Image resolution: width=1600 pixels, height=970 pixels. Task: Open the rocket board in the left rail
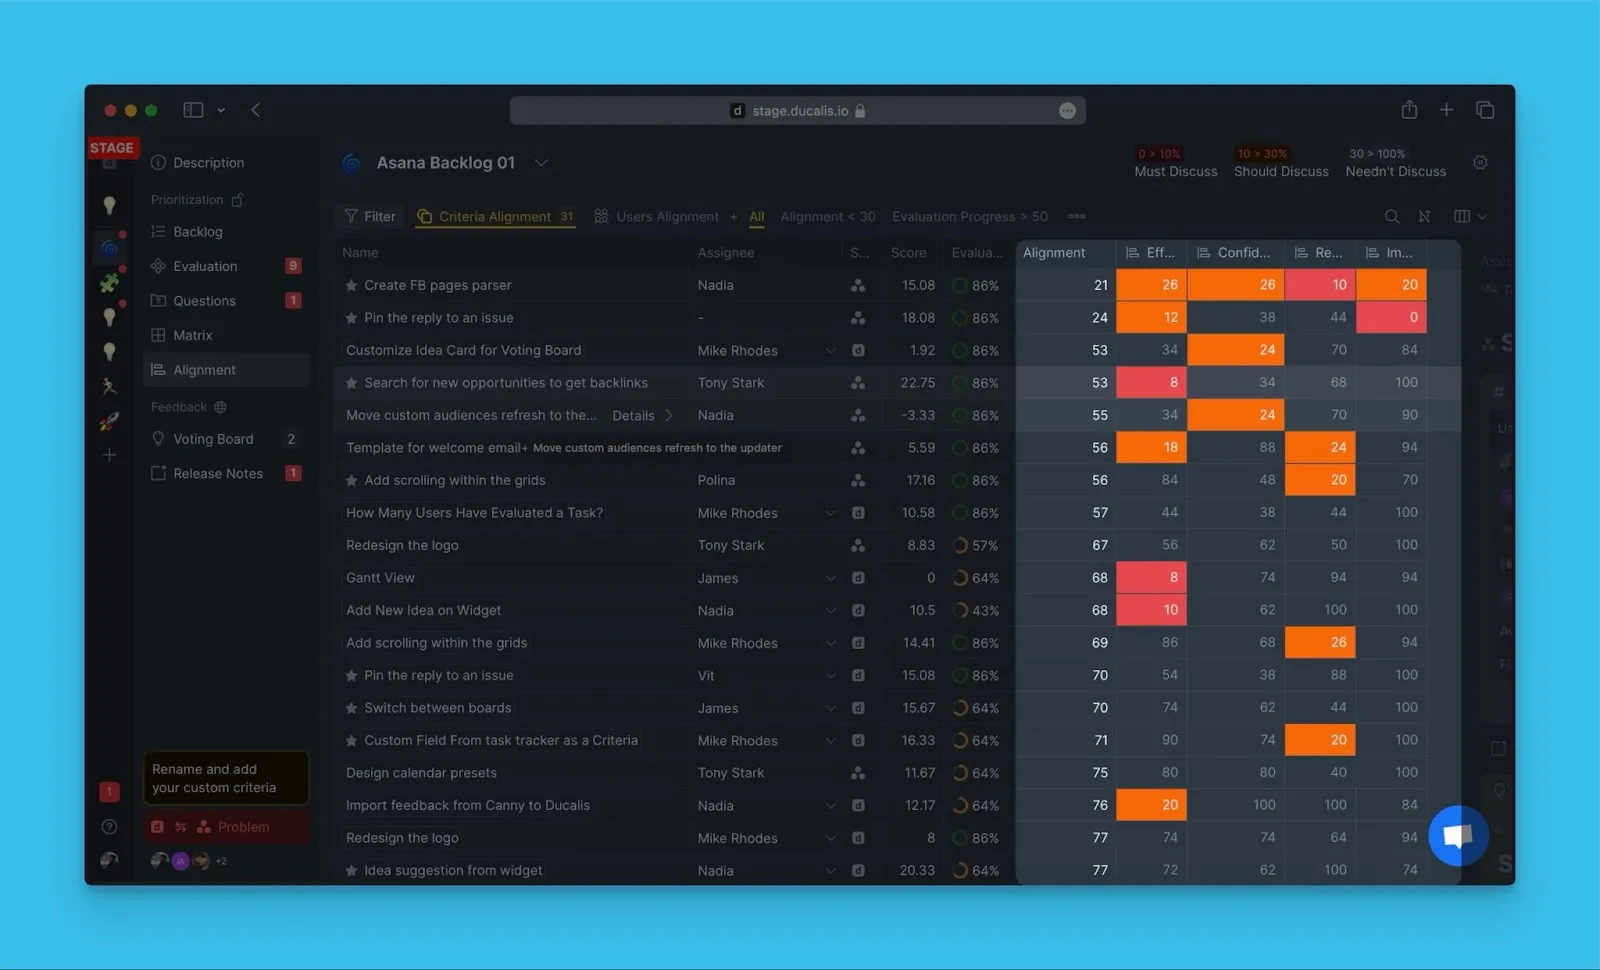click(x=109, y=421)
